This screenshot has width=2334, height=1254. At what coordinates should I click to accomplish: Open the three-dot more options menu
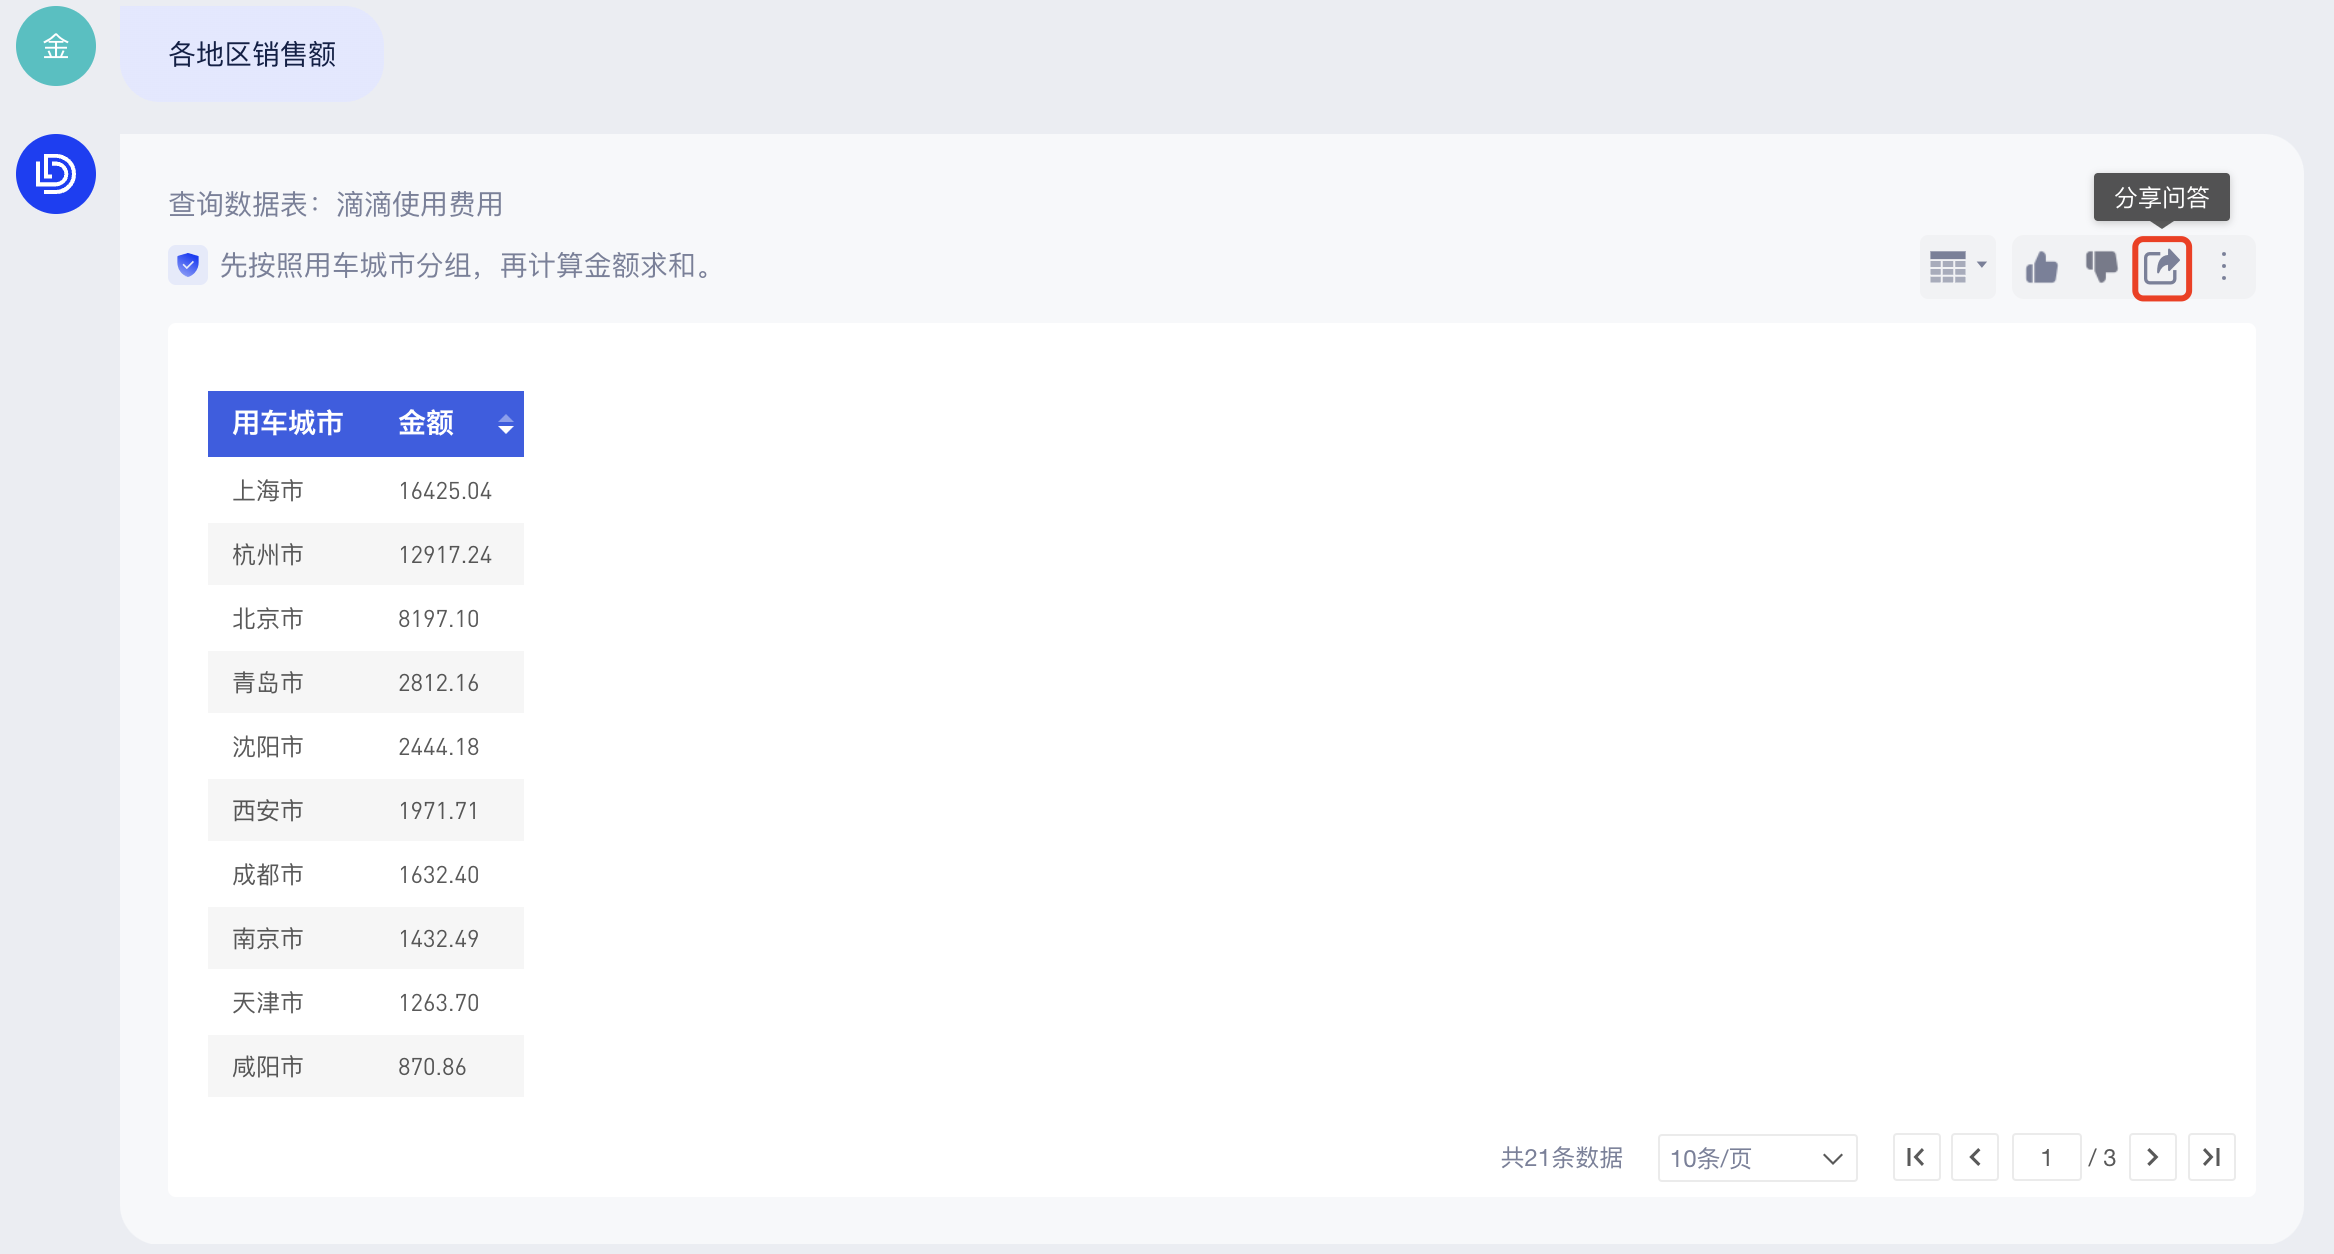2223,267
